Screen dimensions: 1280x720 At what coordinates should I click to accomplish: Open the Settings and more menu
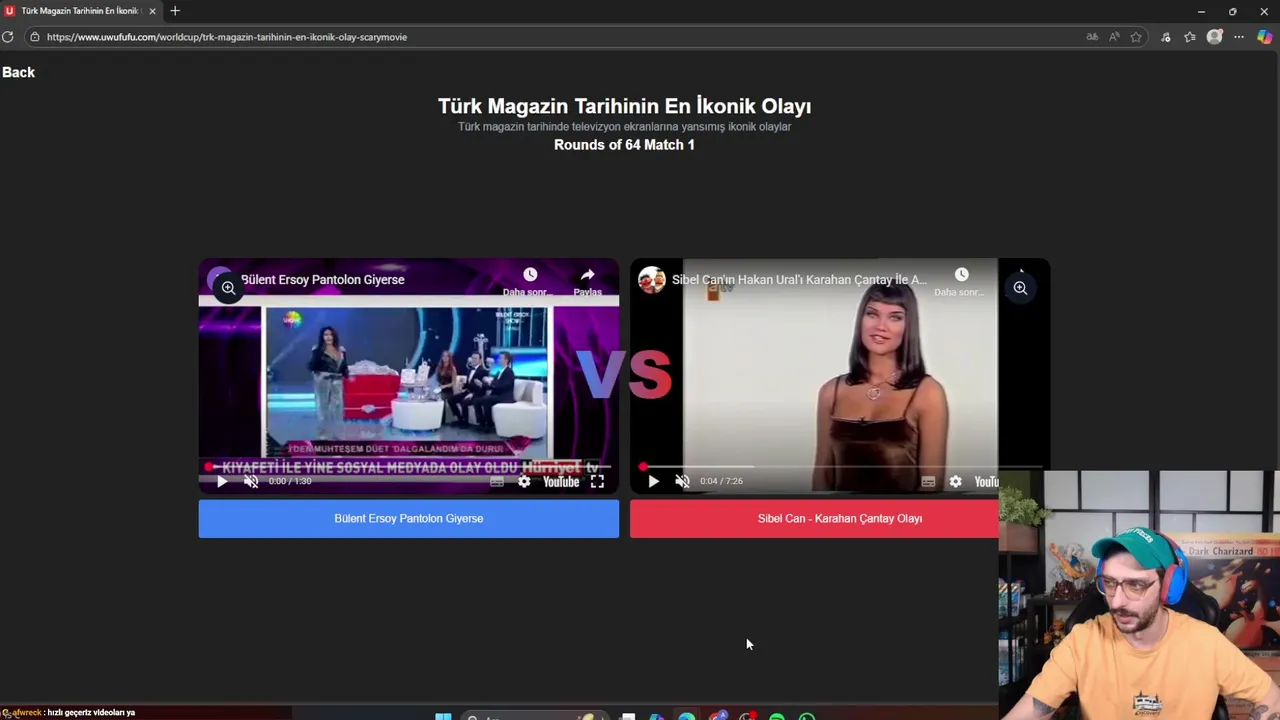tap(1239, 37)
